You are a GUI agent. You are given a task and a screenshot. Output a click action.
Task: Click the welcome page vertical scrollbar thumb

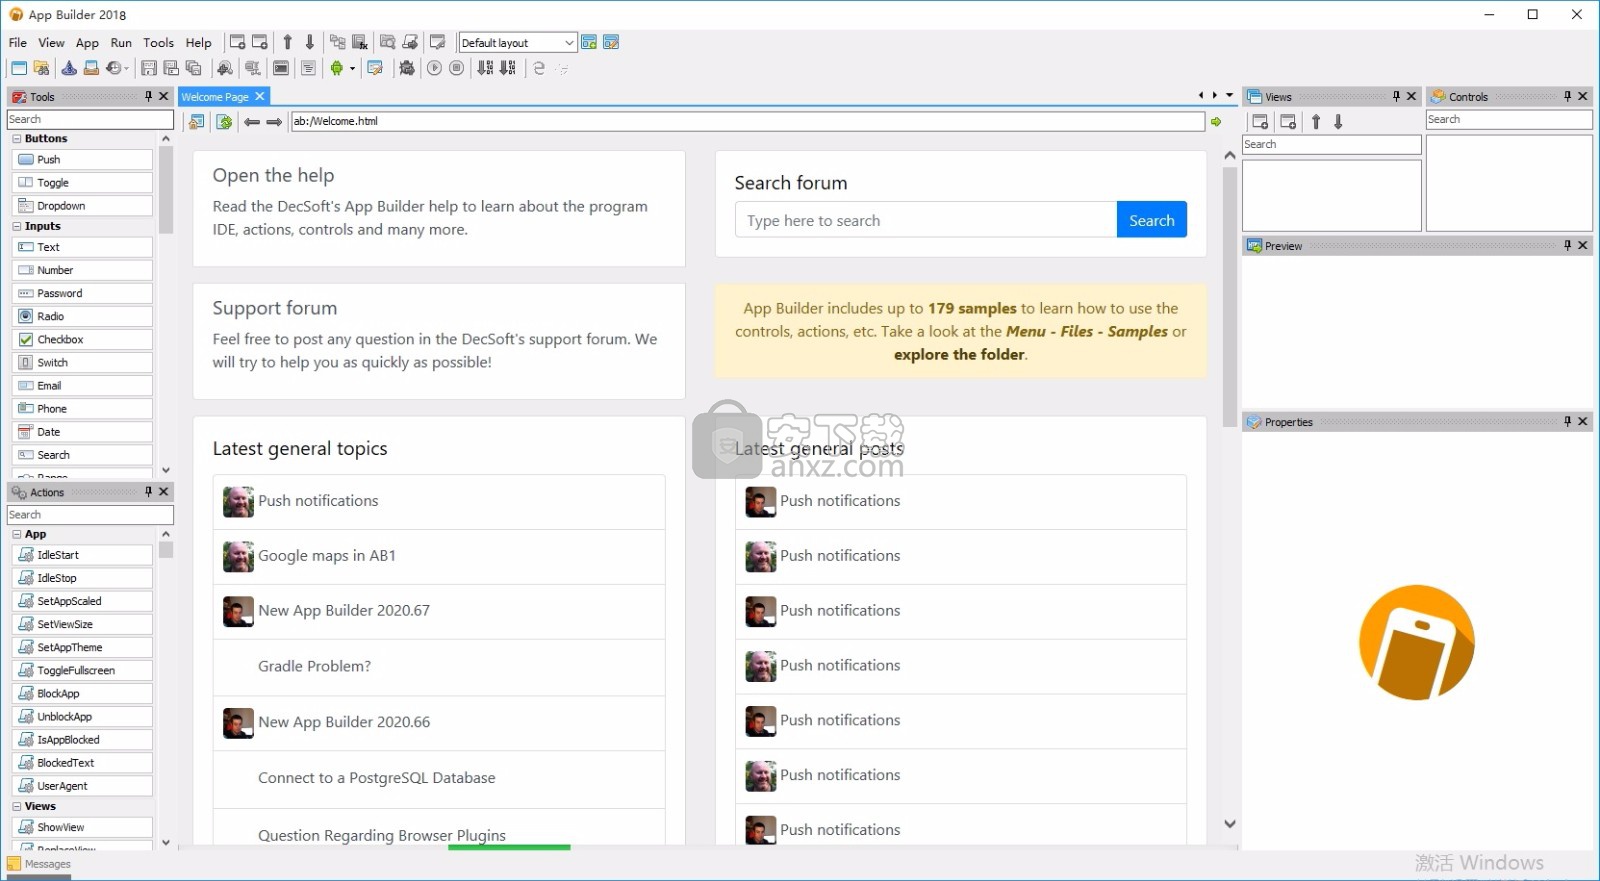tap(1230, 296)
